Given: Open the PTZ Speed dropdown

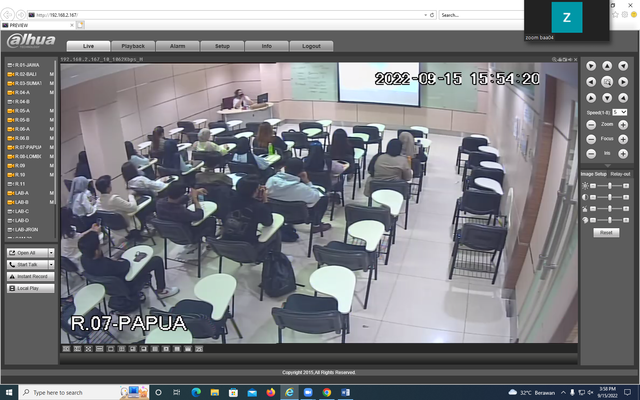Looking at the screenshot, I should tap(619, 112).
